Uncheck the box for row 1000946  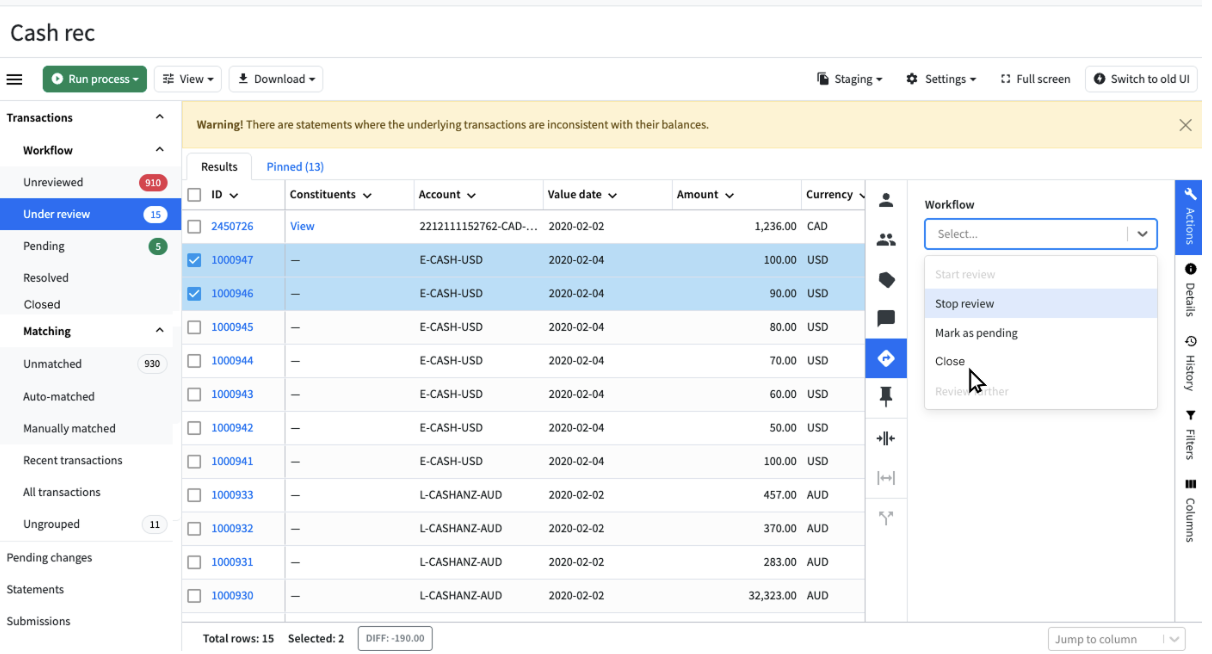click(195, 294)
